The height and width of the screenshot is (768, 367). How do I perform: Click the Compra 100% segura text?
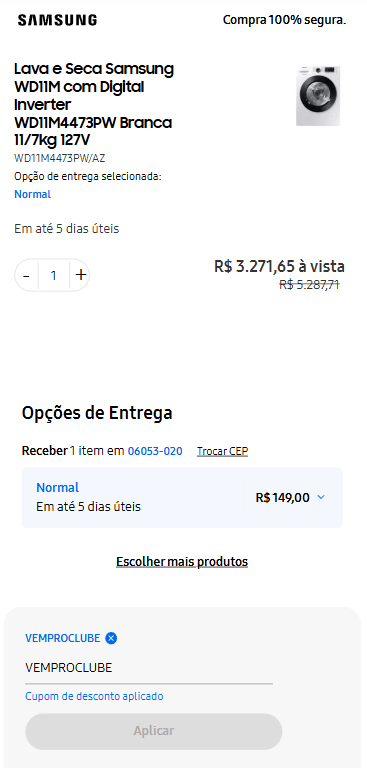pos(285,20)
